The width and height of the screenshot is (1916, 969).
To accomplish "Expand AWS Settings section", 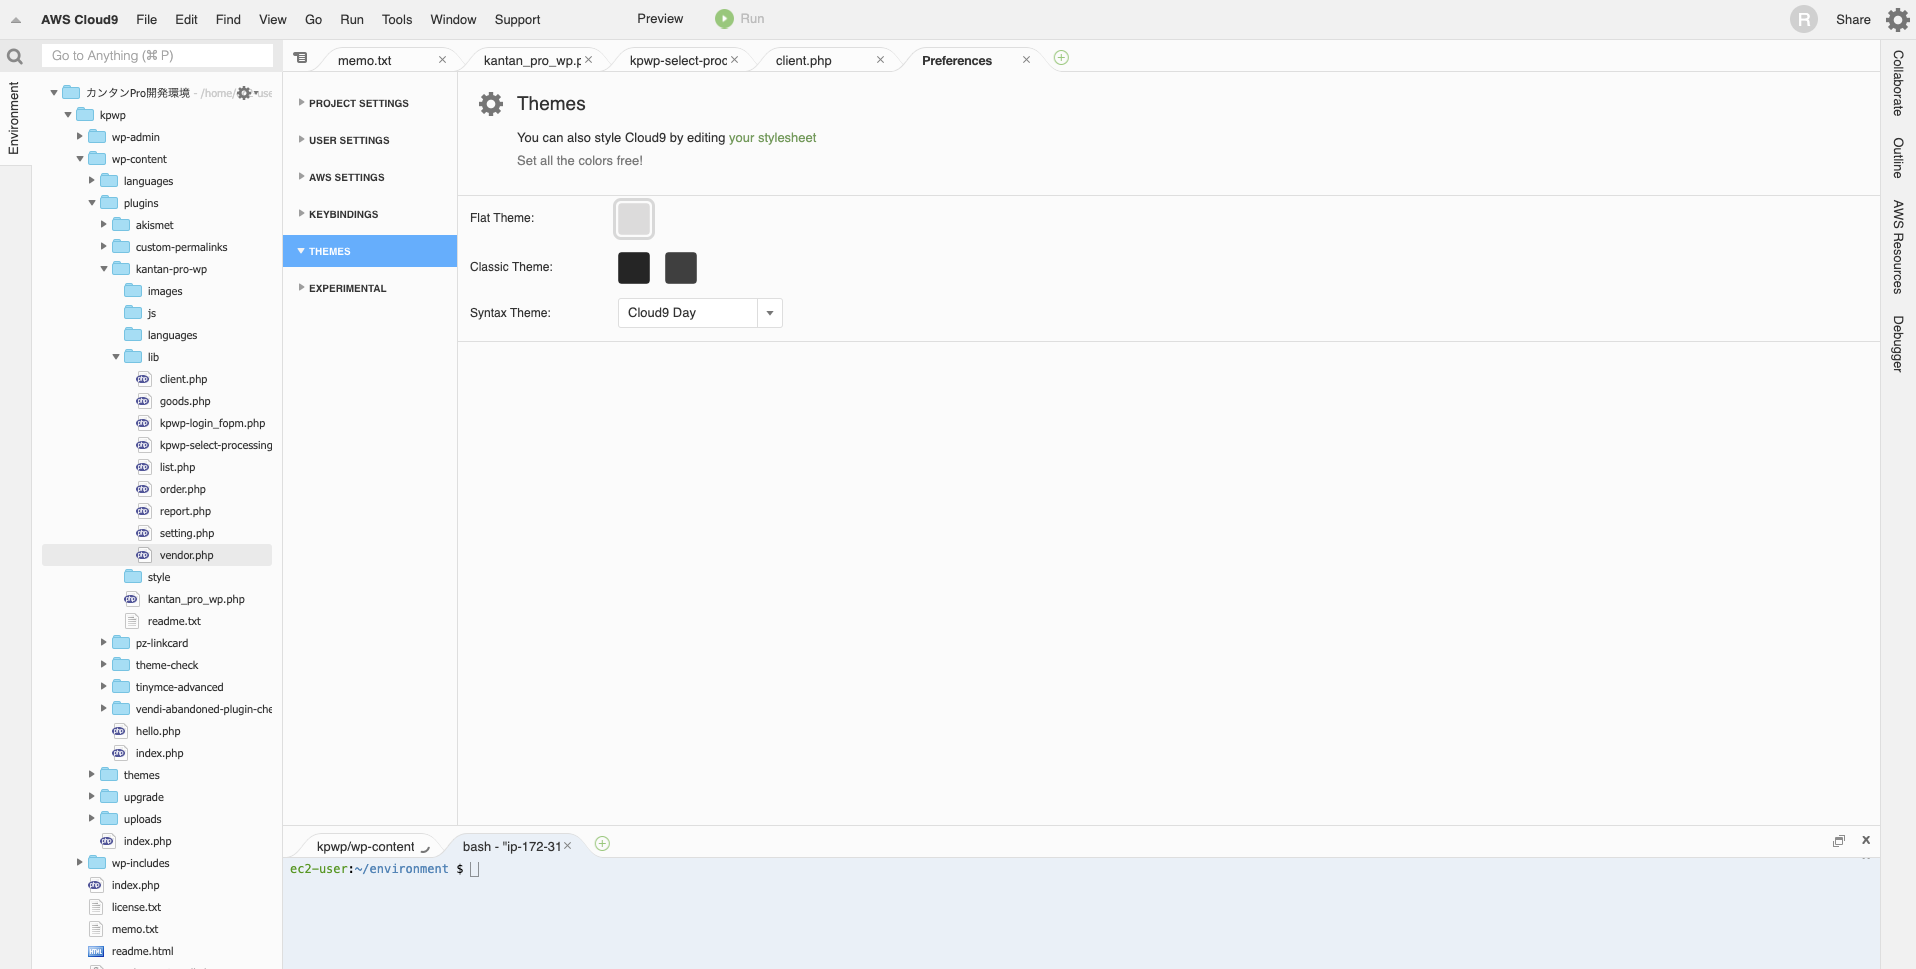I will (346, 177).
